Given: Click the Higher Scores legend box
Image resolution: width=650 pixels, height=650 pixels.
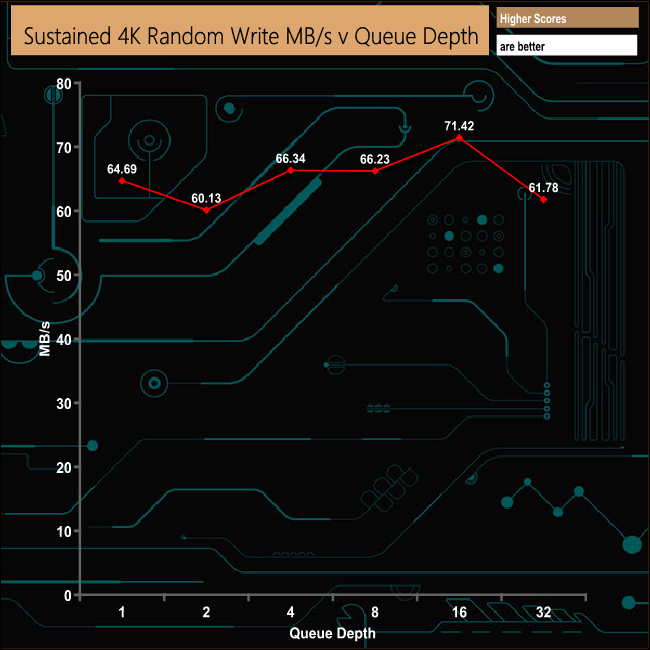Looking at the screenshot, I should coord(568,18).
